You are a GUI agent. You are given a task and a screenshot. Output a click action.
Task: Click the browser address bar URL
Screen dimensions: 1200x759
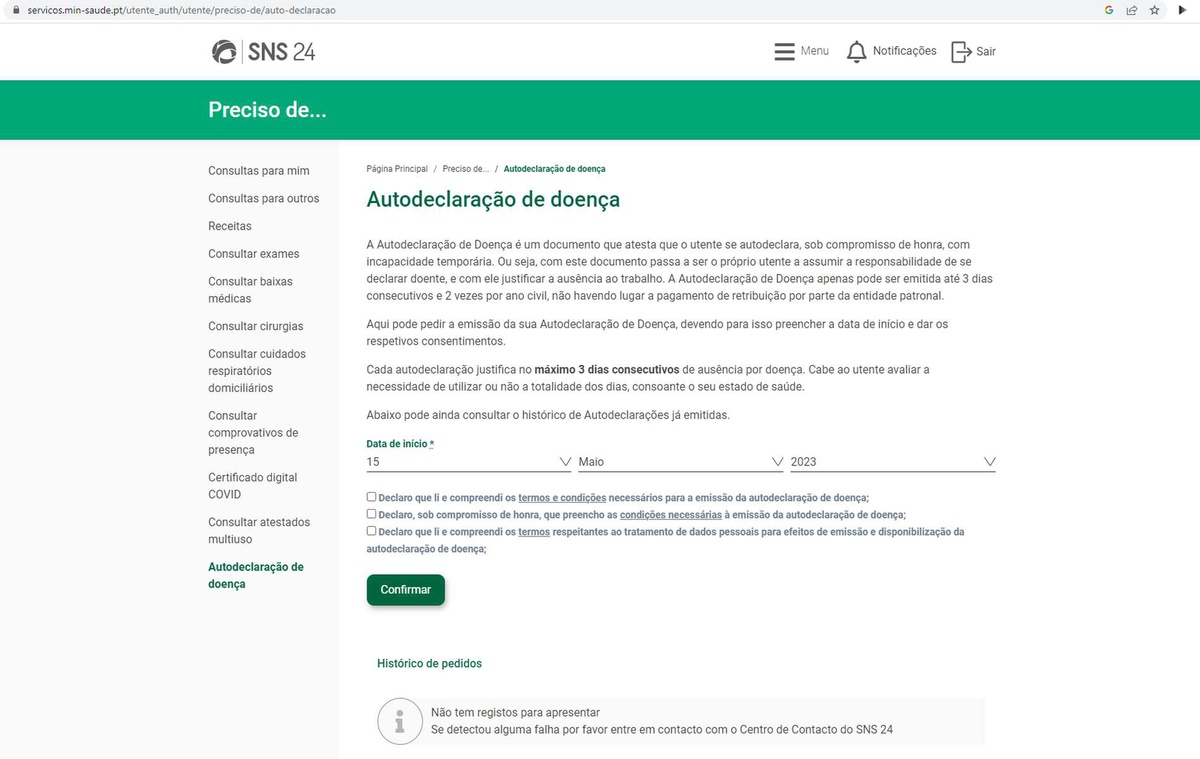[x=182, y=10]
